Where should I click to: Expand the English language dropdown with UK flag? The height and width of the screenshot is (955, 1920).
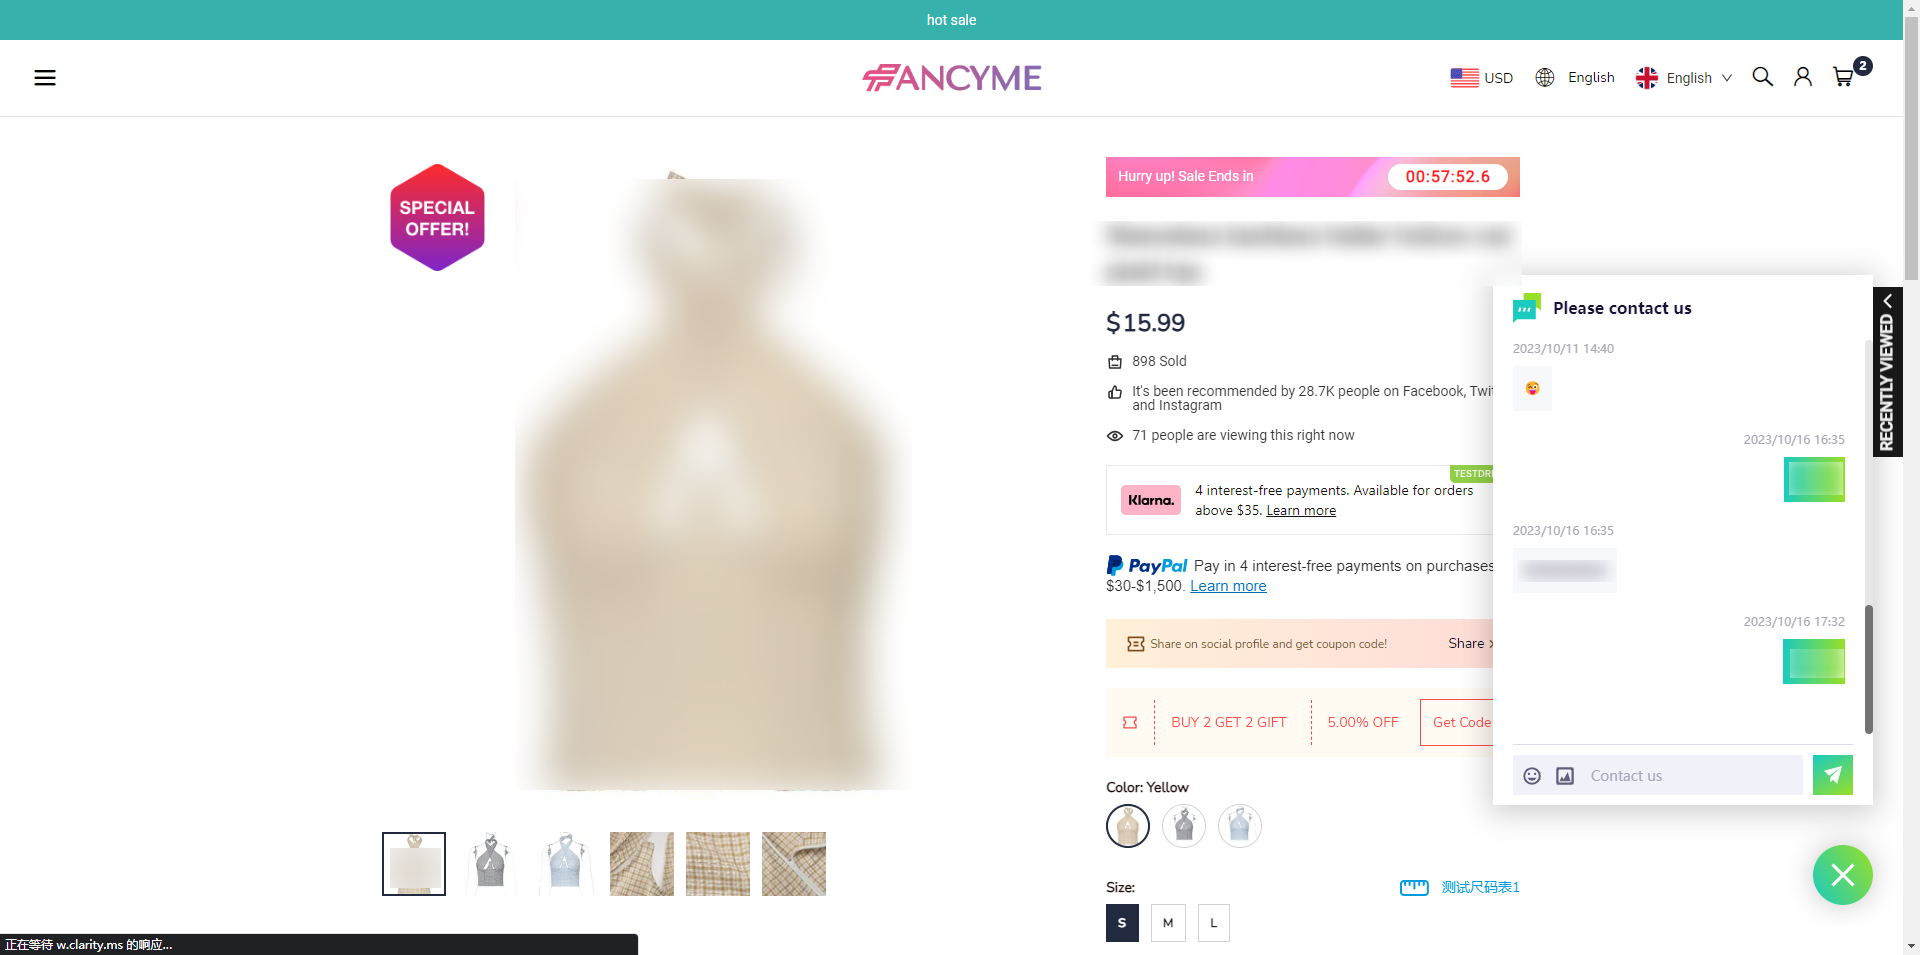1684,78
